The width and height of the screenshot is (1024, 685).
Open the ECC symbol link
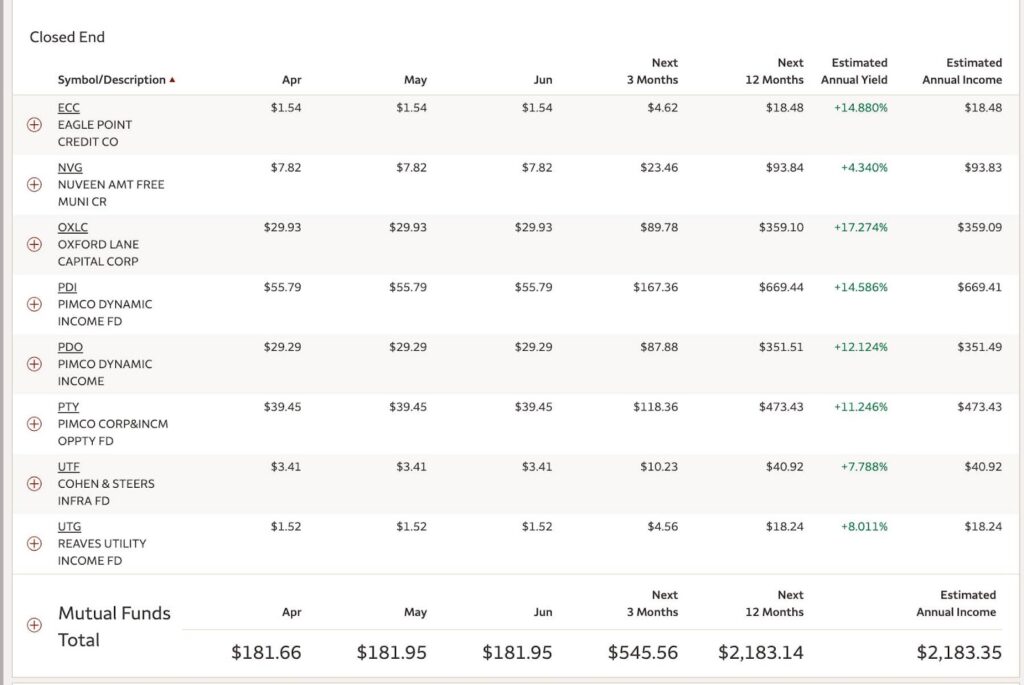68,108
